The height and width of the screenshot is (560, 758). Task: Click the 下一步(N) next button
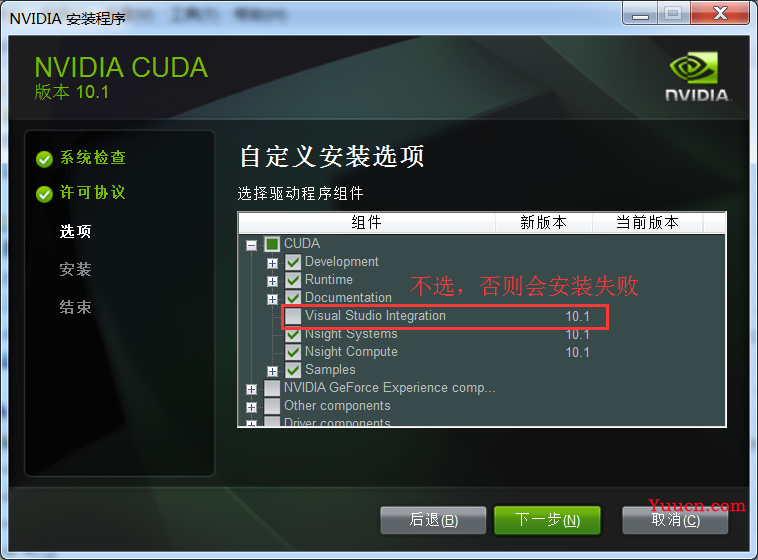[547, 520]
